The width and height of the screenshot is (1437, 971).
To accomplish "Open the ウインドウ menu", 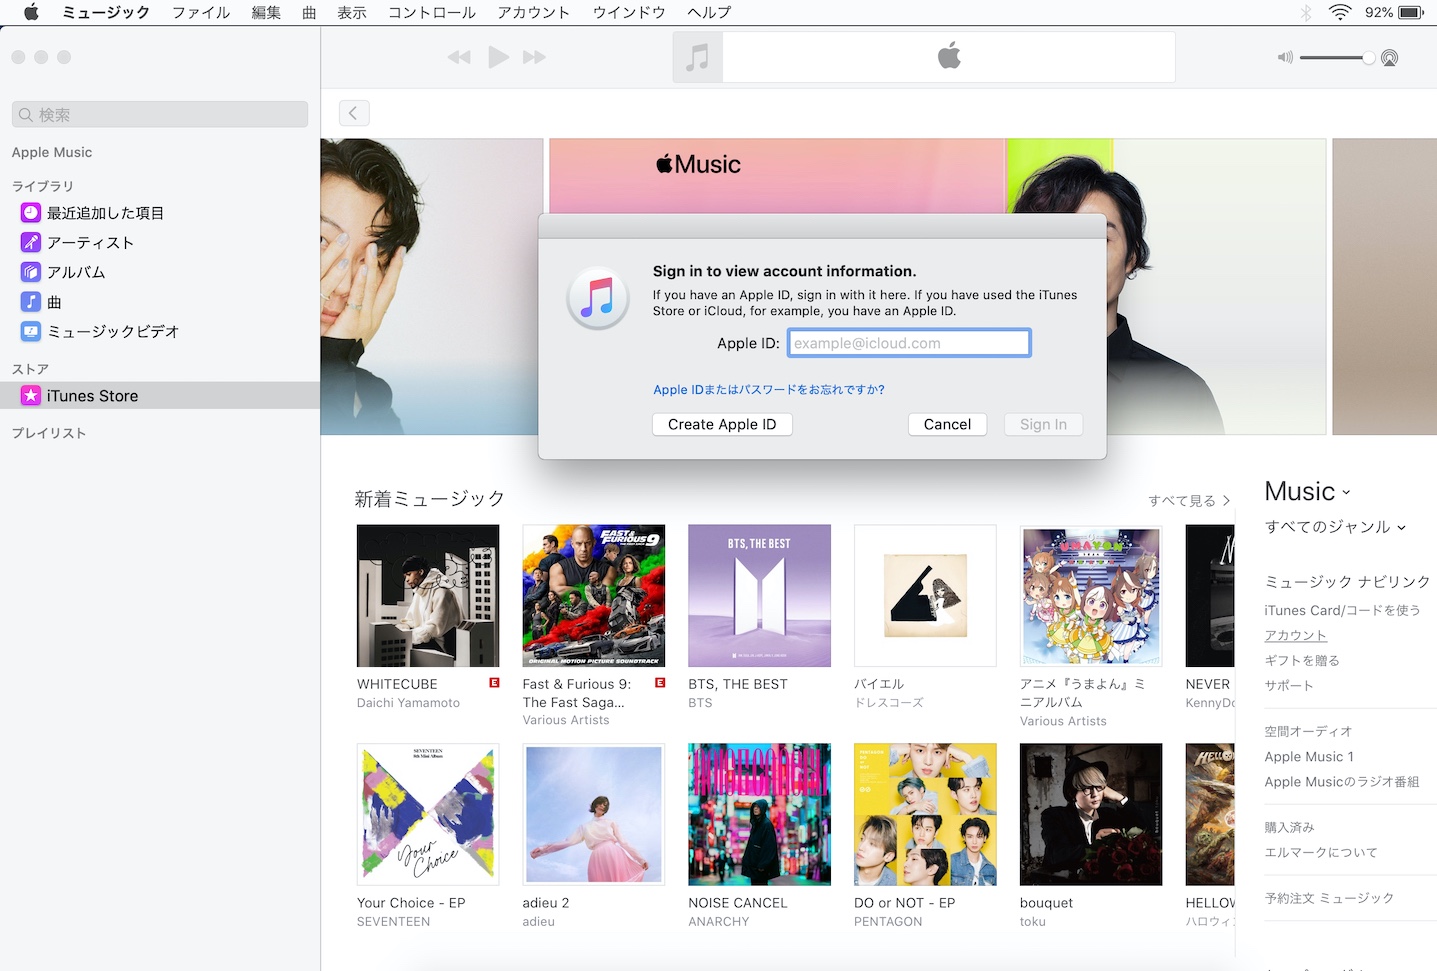I will click(629, 12).
